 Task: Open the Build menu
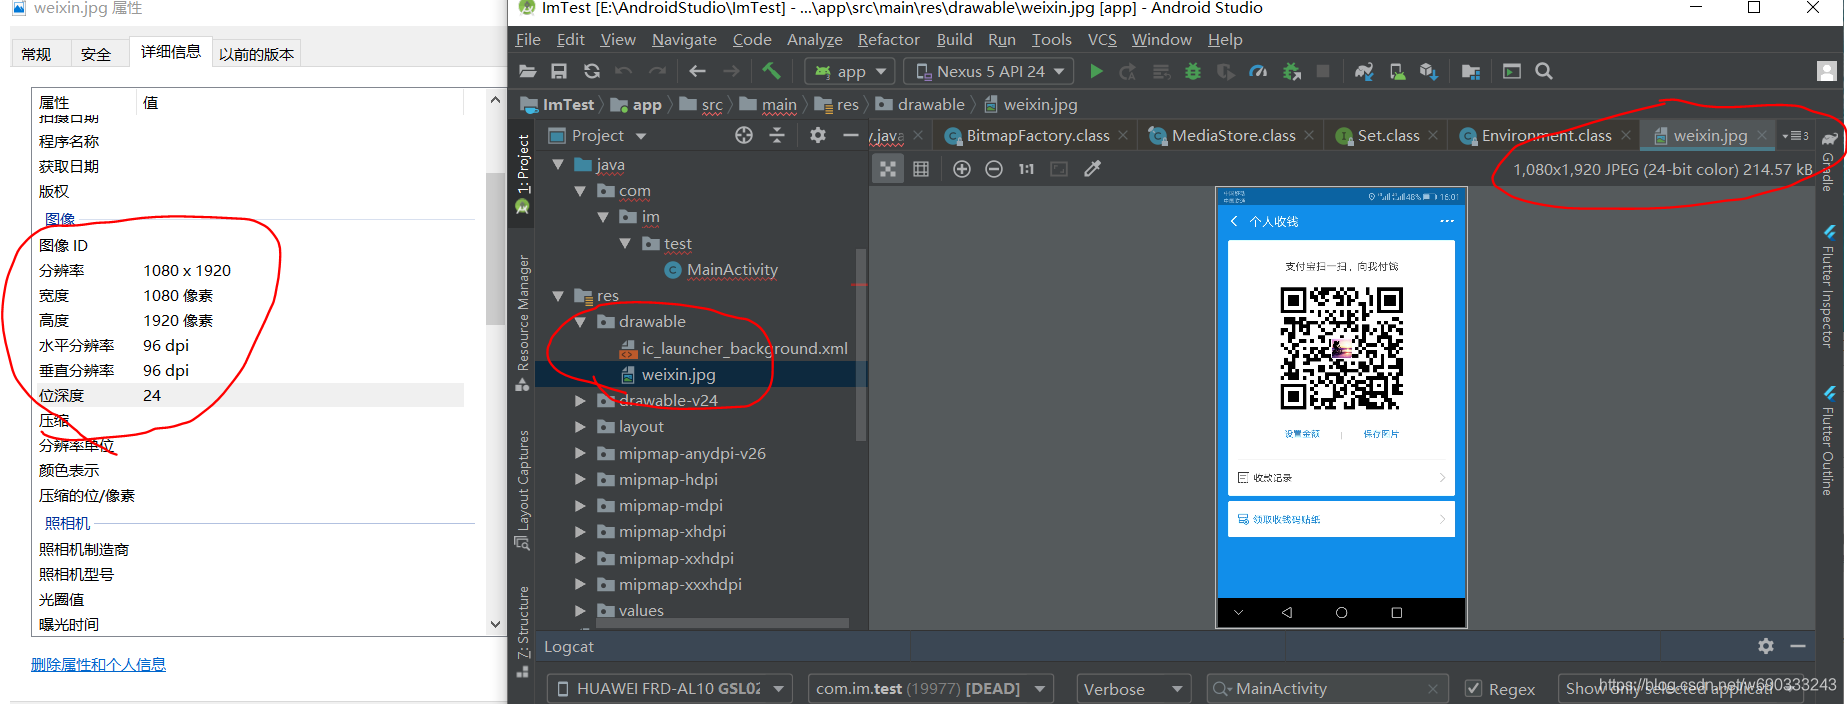[954, 40]
